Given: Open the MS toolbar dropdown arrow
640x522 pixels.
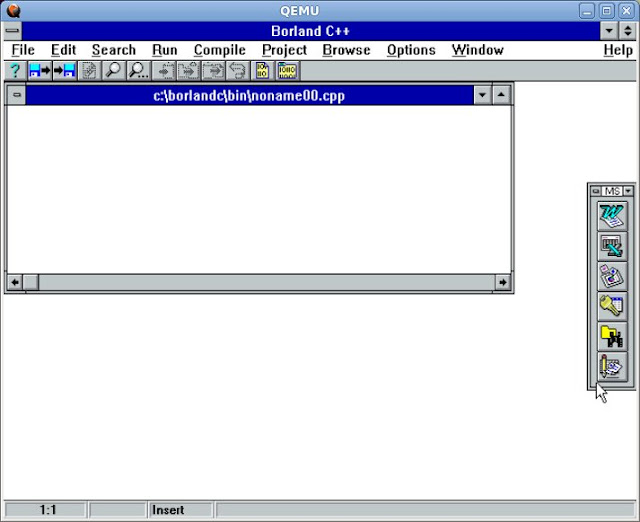Looking at the screenshot, I should coord(628,191).
